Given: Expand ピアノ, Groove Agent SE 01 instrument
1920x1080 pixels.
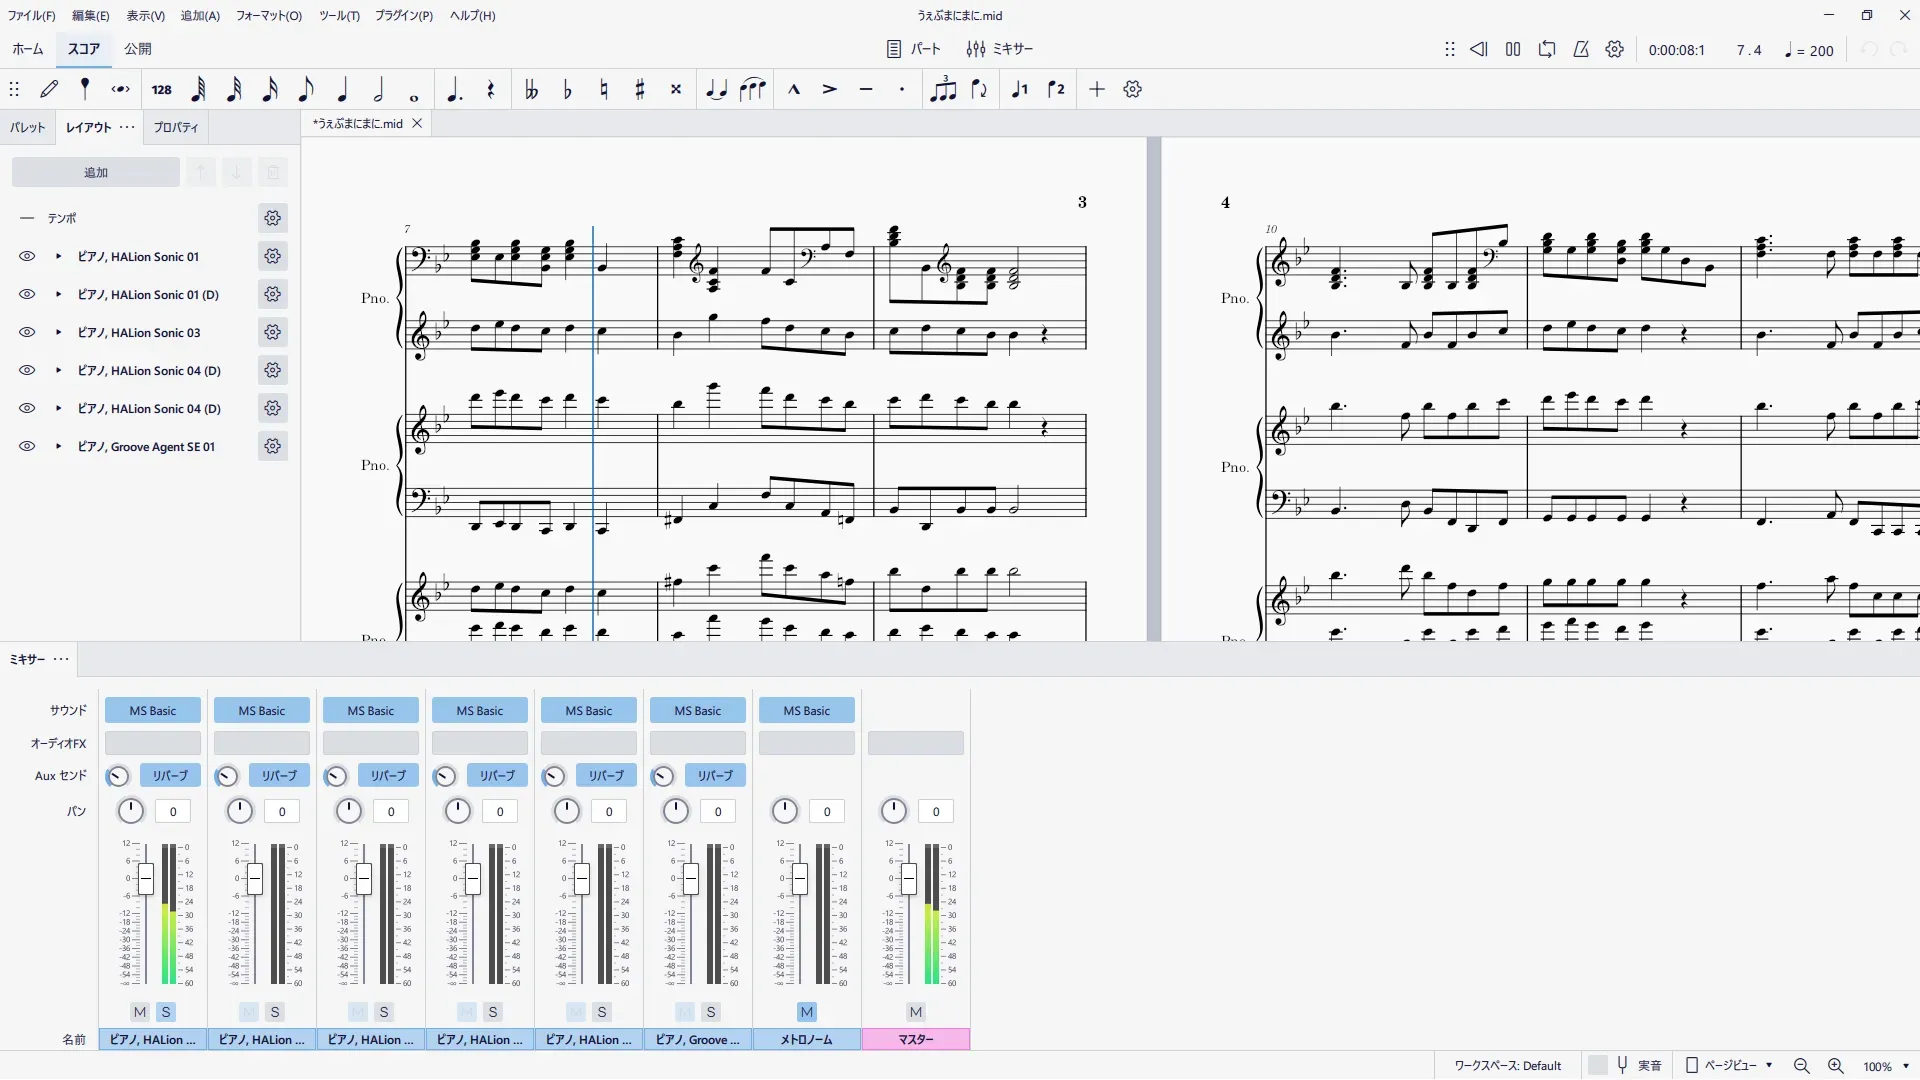Looking at the screenshot, I should point(58,447).
